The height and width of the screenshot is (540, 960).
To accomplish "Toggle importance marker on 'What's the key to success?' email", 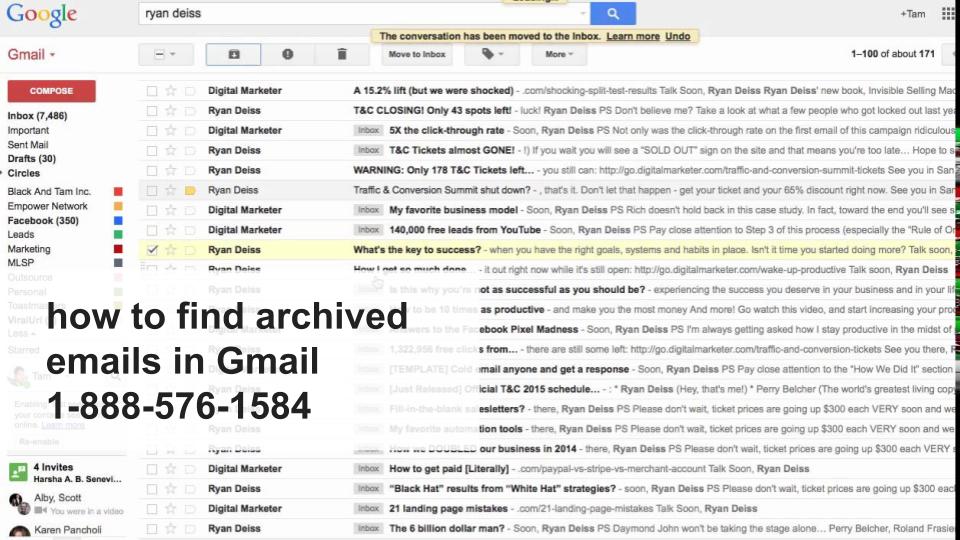I will coord(190,250).
